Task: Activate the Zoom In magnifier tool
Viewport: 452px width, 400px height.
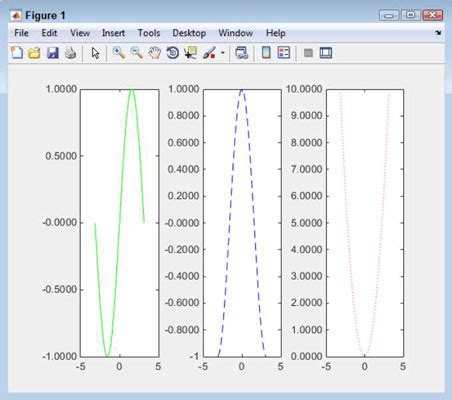Action: [x=119, y=53]
